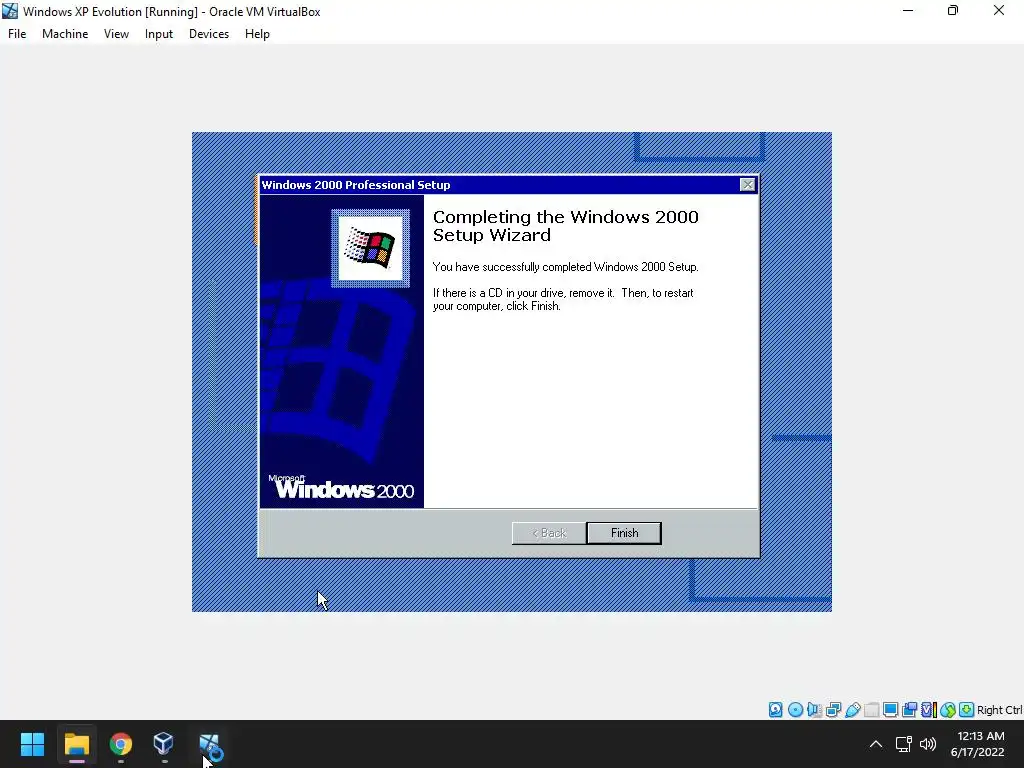Click the volume icon in system tray
1024x768 pixels.
click(x=928, y=744)
